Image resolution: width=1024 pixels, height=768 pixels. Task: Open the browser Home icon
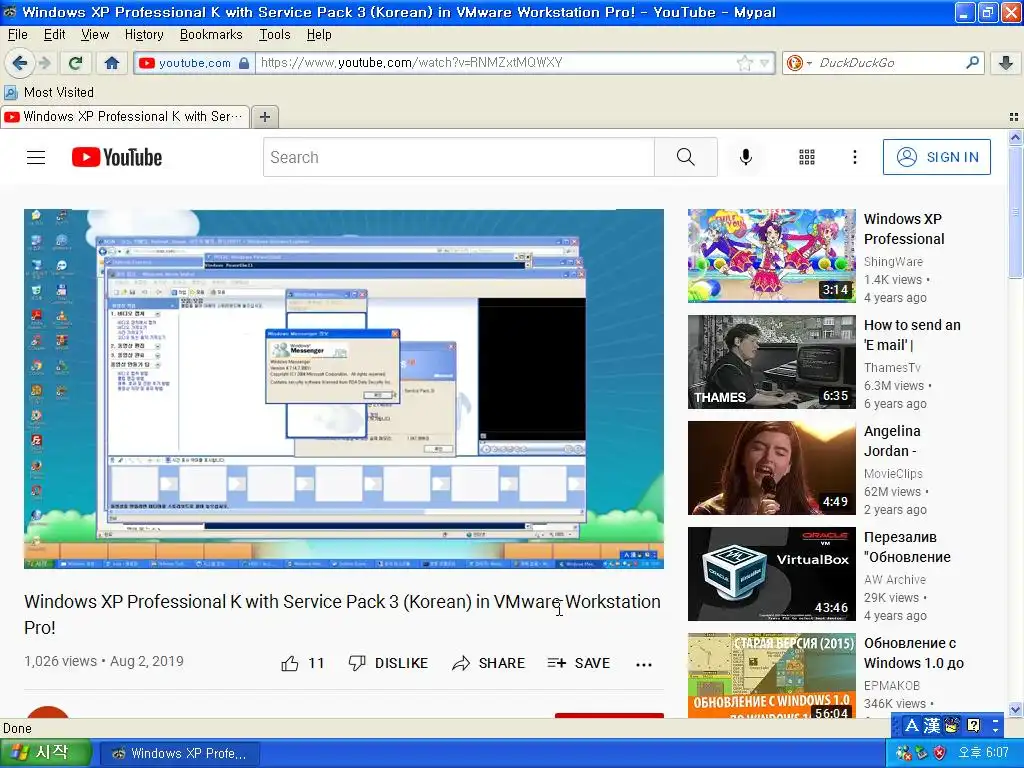(112, 63)
